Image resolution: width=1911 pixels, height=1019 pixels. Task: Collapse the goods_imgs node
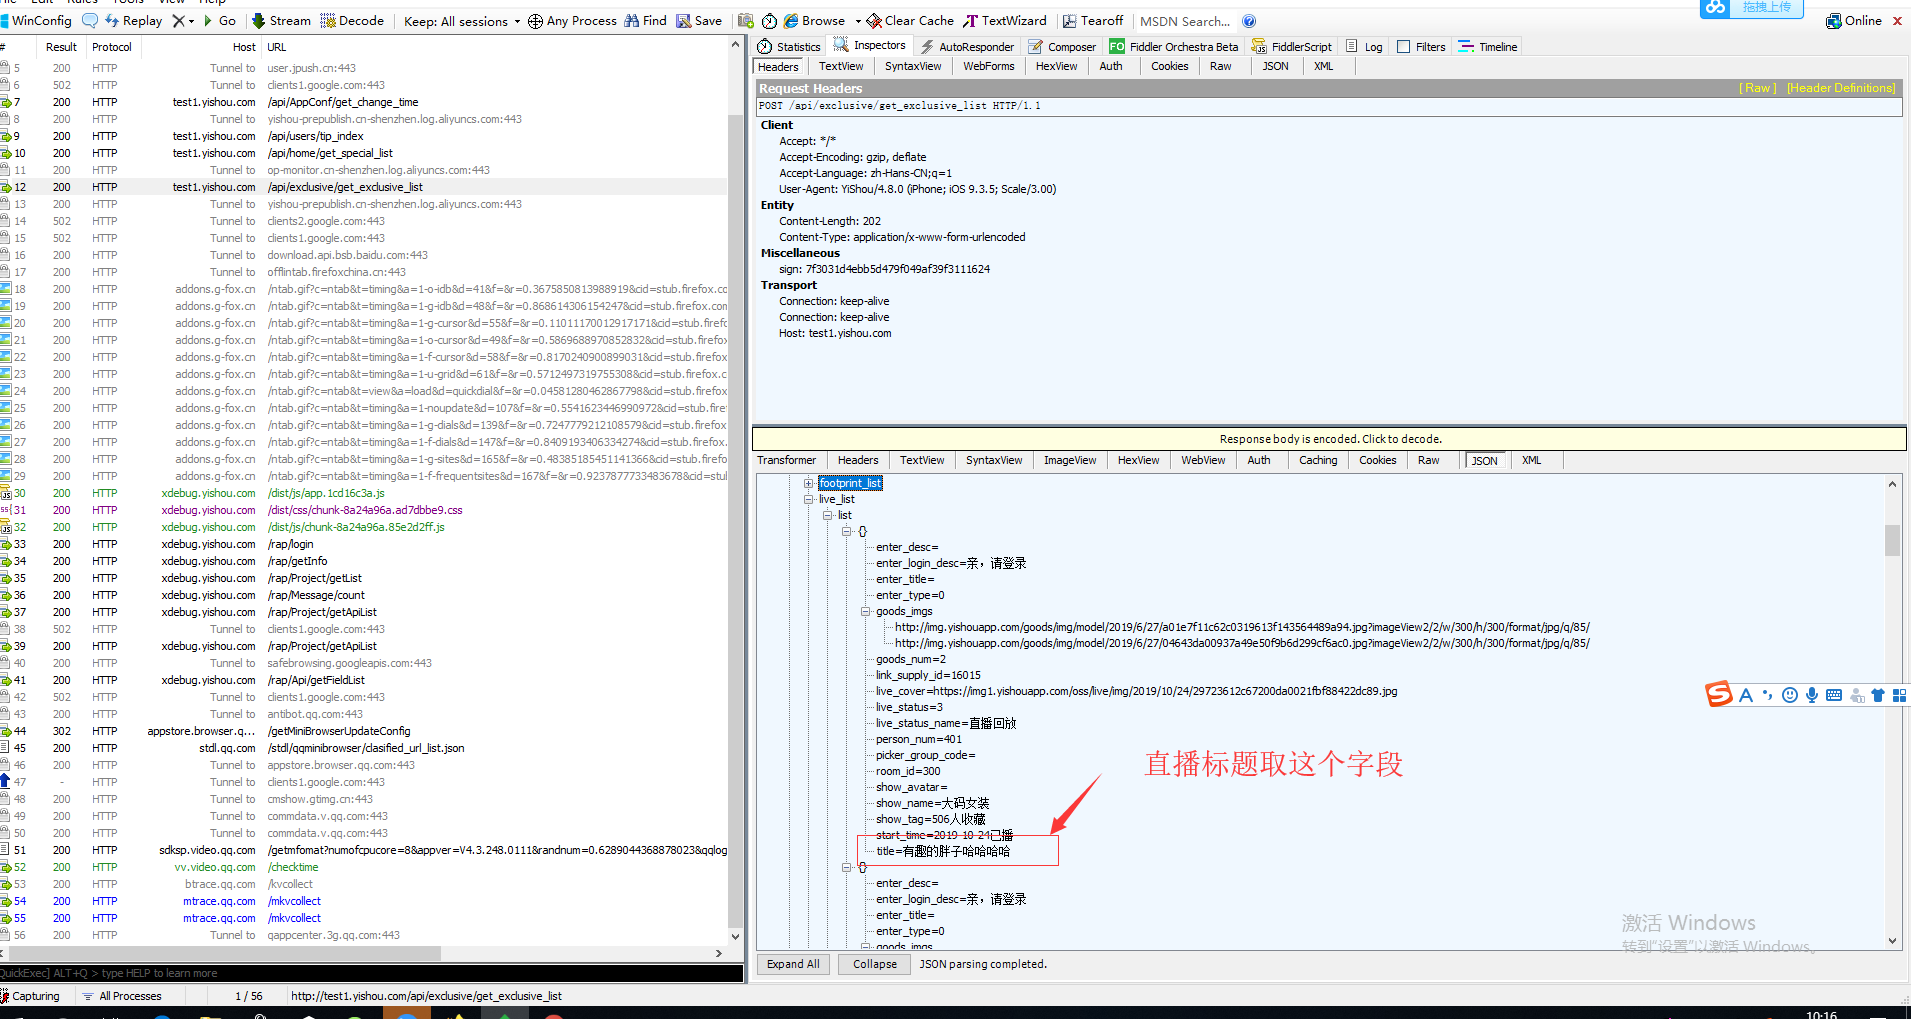866,611
